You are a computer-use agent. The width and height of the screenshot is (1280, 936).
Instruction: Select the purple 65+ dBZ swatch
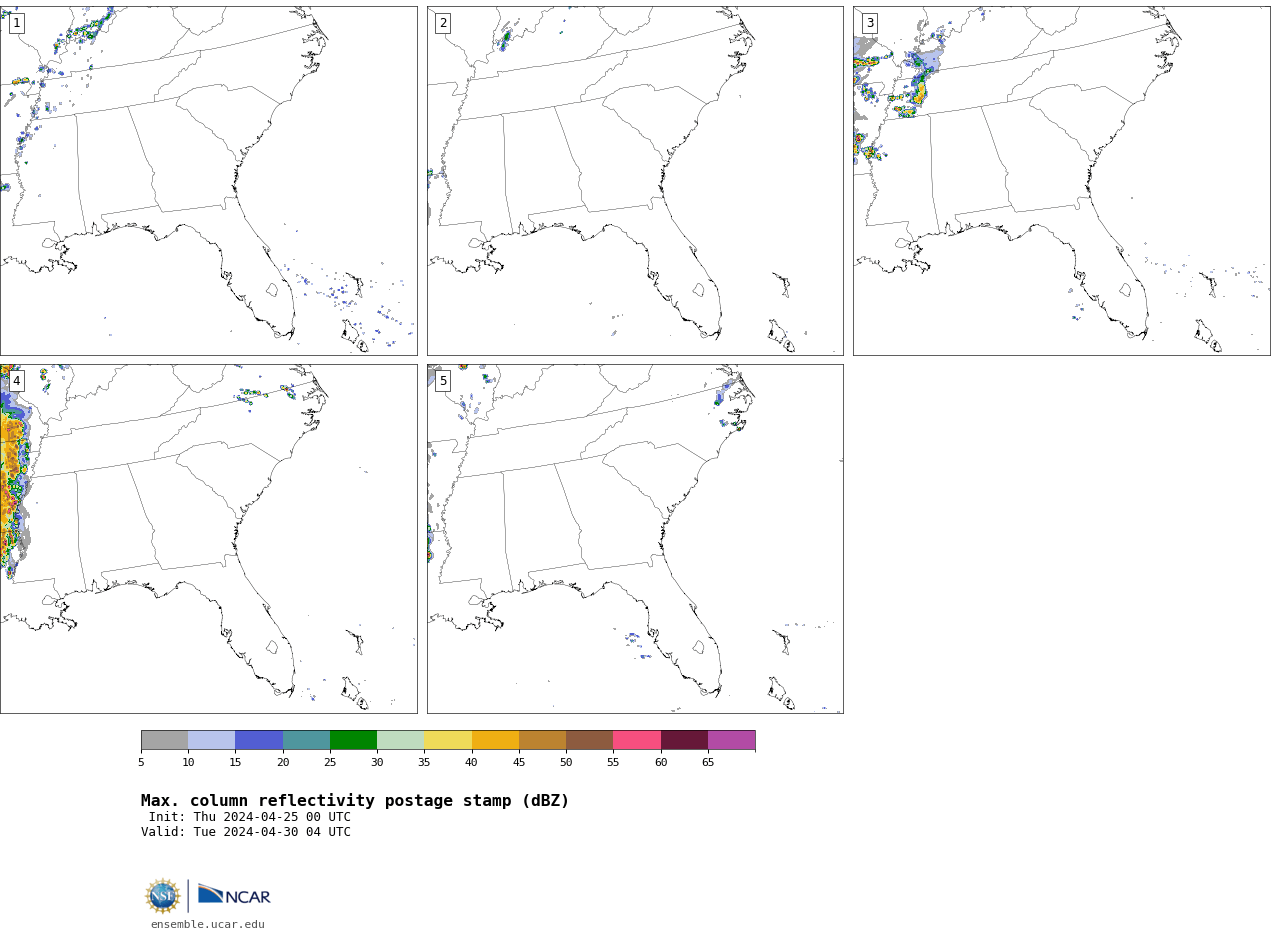(731, 740)
